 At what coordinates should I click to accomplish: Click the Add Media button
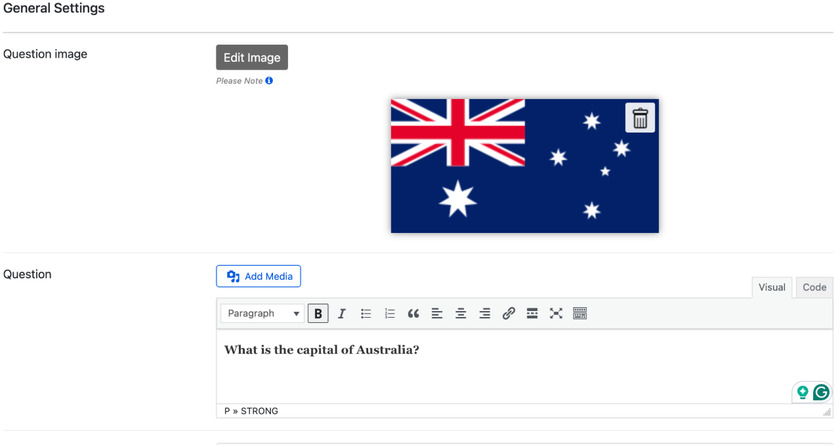[x=258, y=276]
